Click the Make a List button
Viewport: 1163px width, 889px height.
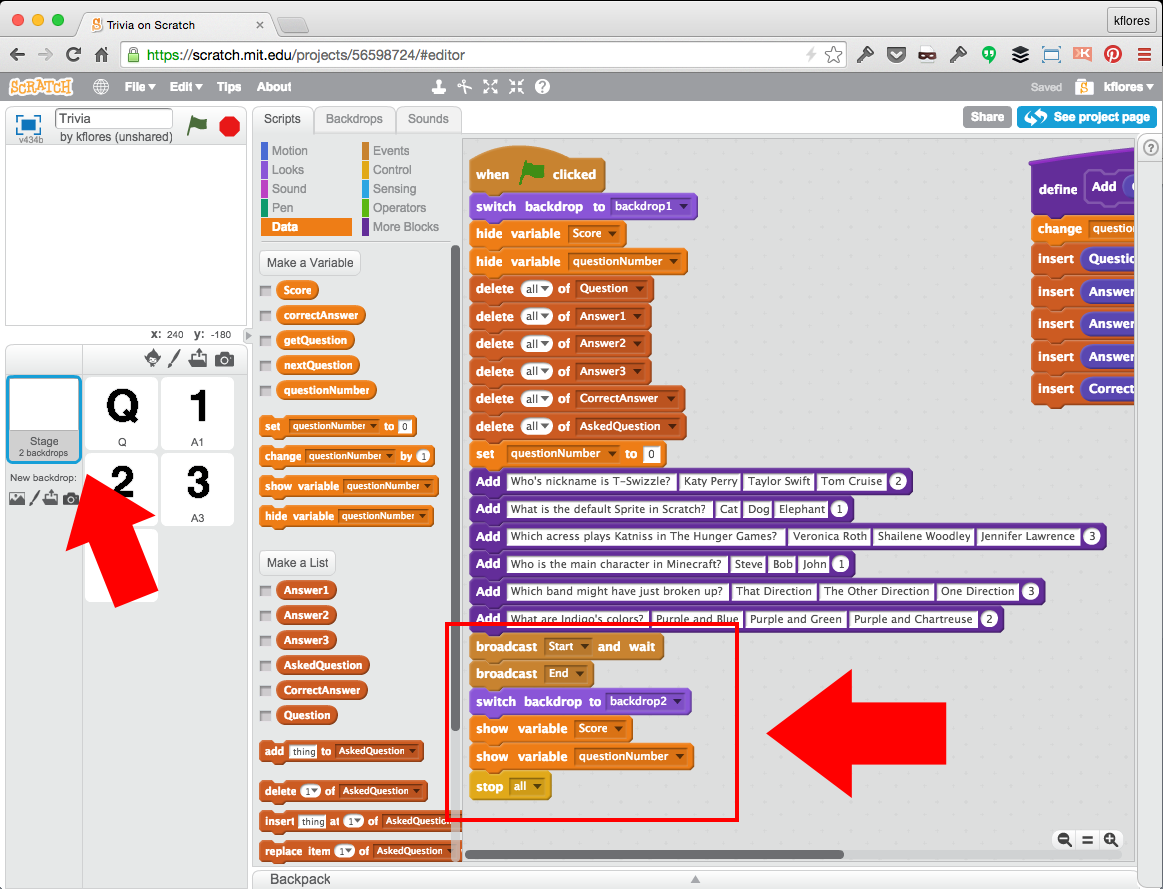point(297,563)
